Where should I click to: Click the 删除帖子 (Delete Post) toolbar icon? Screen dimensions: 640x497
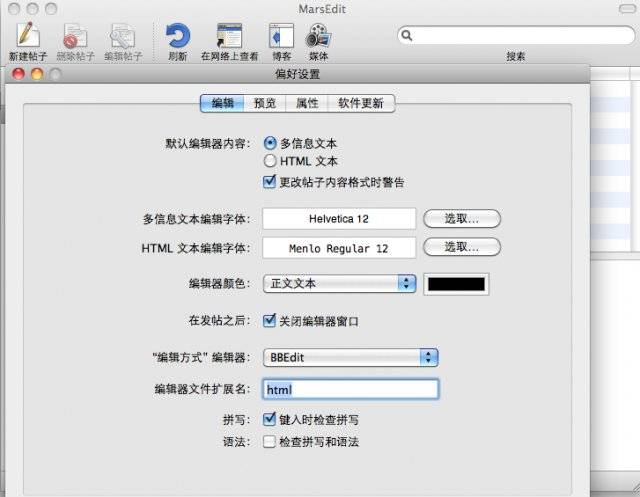click(x=75, y=36)
